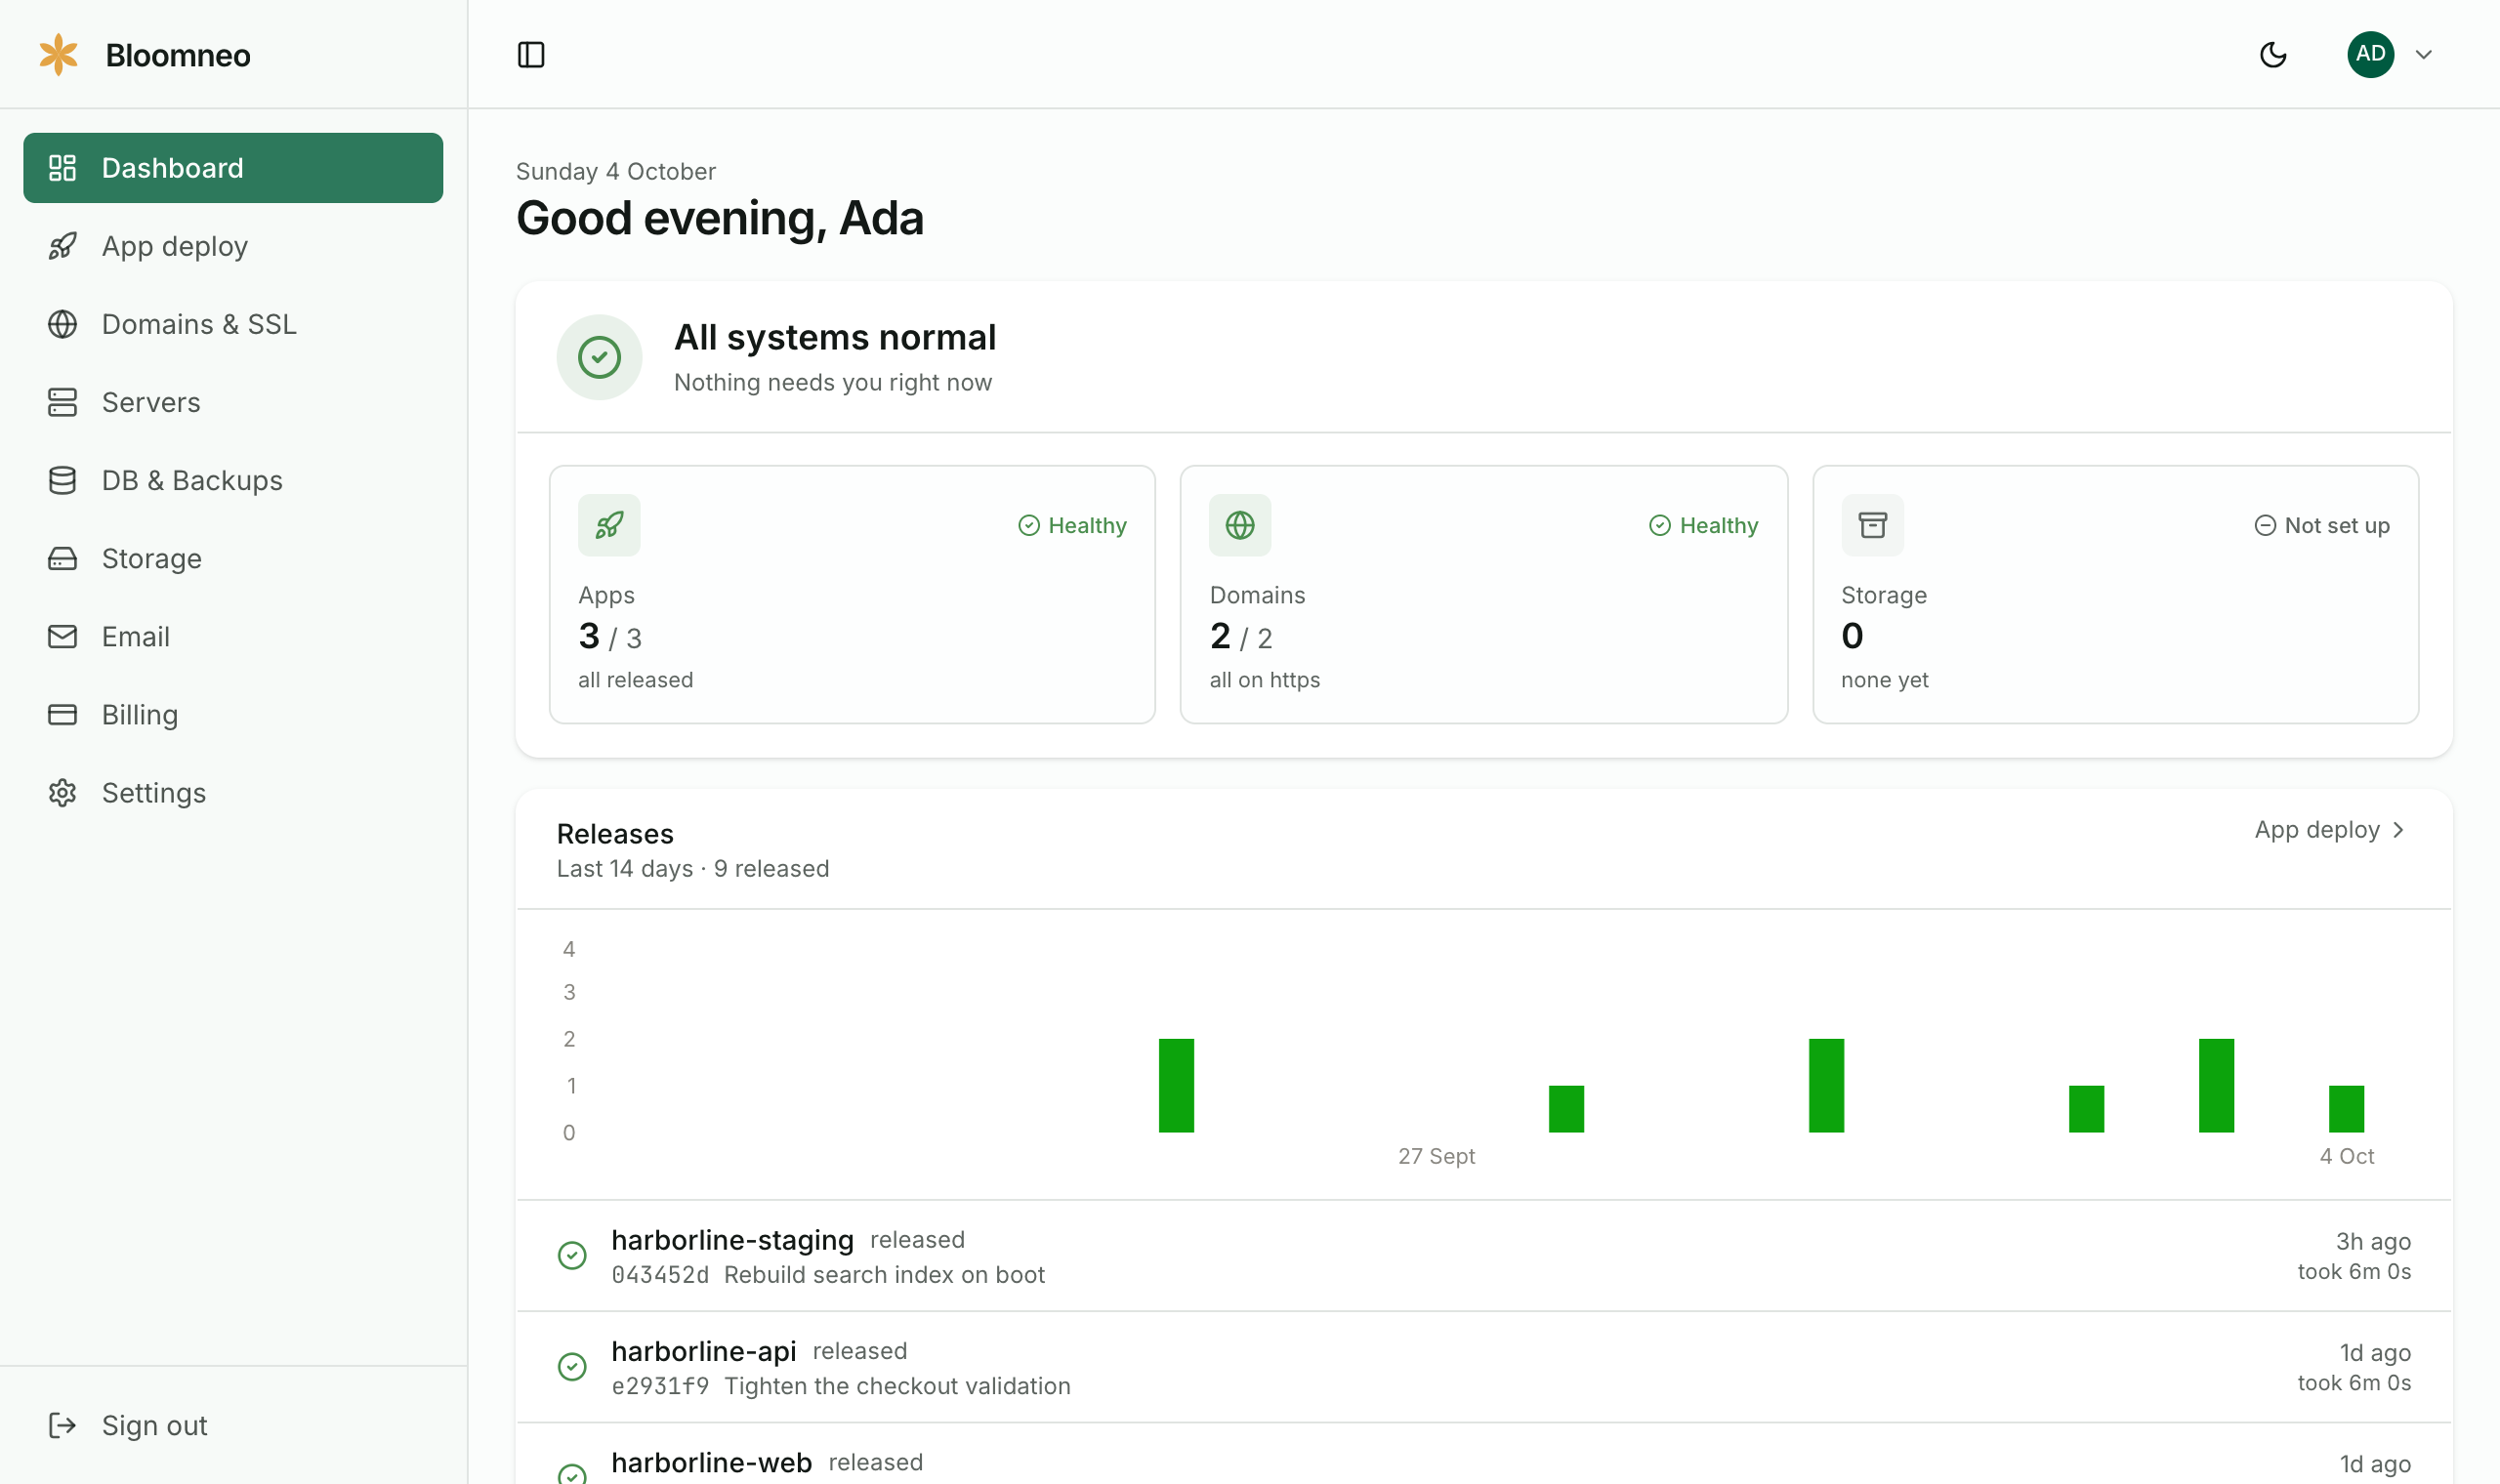The image size is (2500, 1484).
Task: Click the Apps 3 / 3 count
Action: (x=610, y=636)
